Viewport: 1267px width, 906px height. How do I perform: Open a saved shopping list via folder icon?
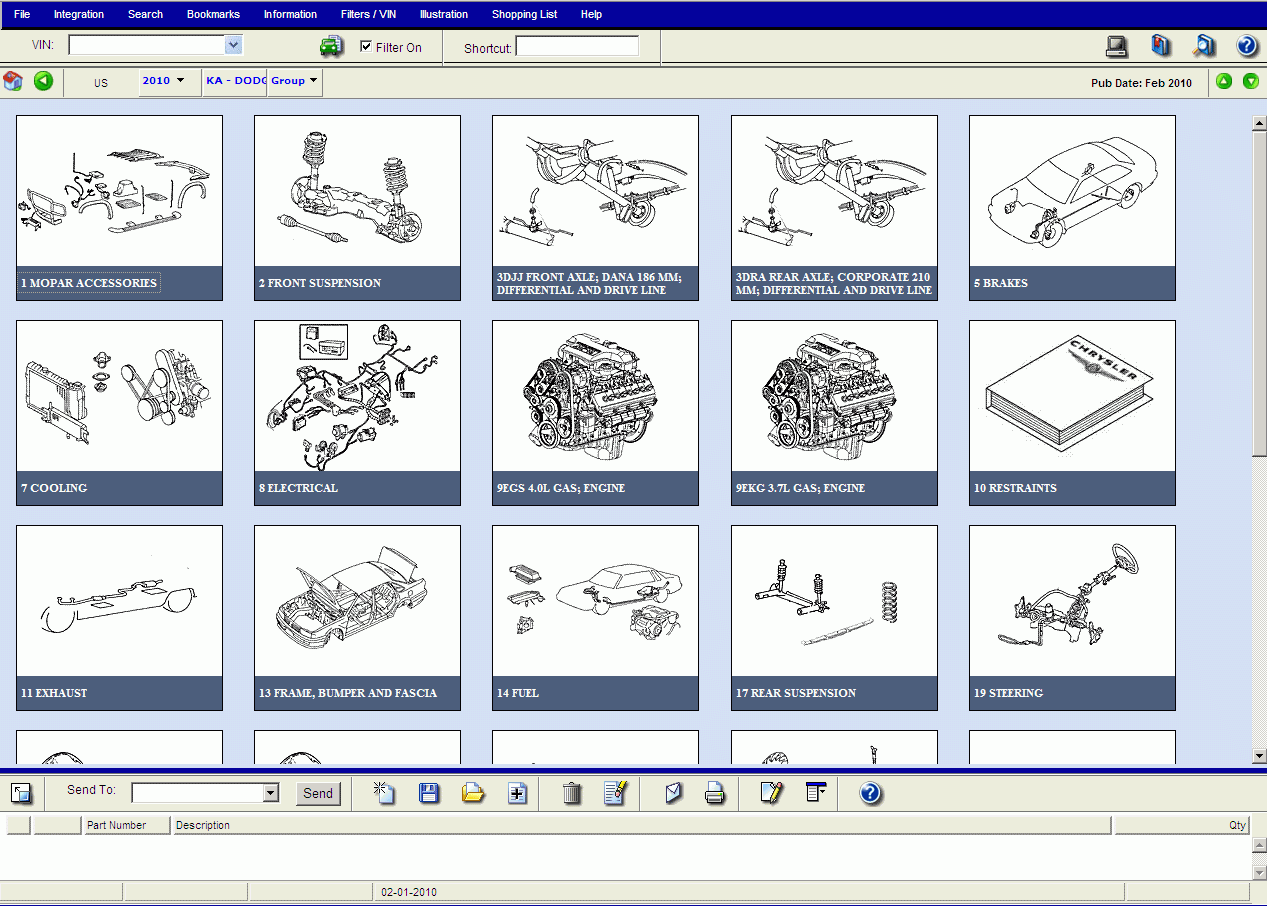pyautogui.click(x=472, y=793)
